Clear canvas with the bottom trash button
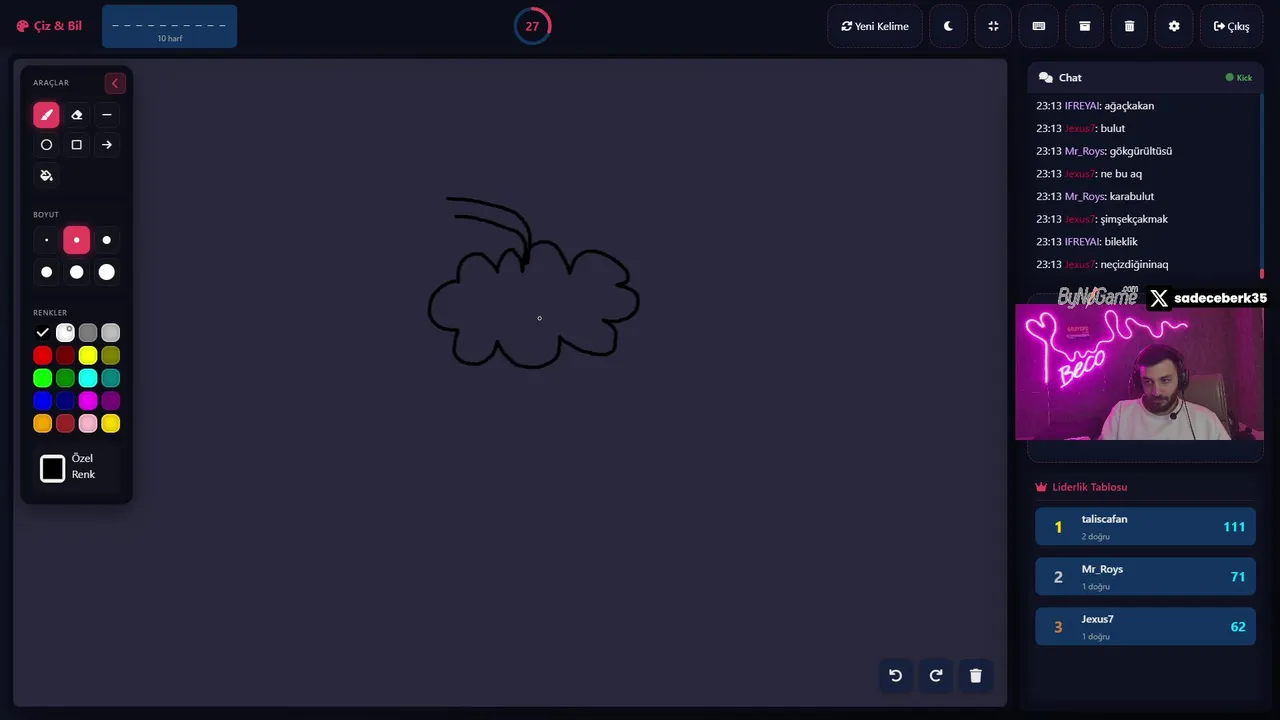The height and width of the screenshot is (720, 1280). pos(976,675)
